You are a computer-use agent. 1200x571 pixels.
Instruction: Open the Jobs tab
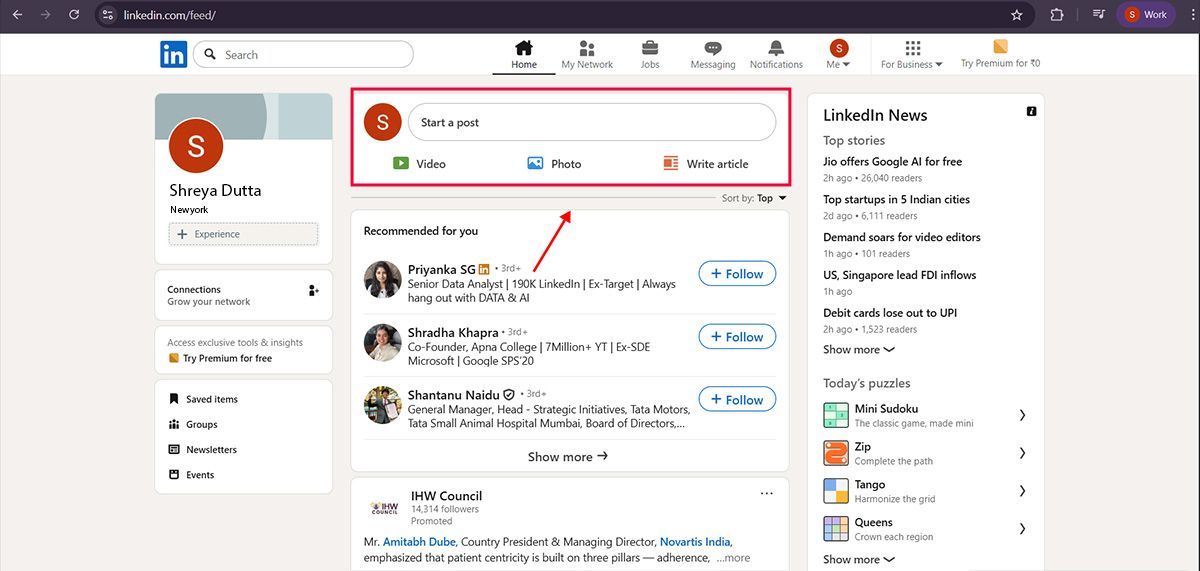pyautogui.click(x=650, y=55)
